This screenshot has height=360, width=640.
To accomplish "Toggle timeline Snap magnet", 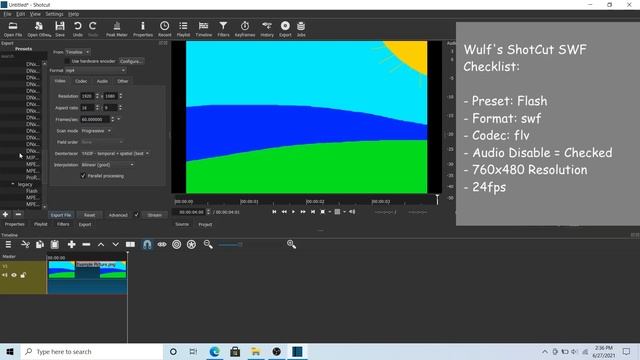I will [147, 244].
